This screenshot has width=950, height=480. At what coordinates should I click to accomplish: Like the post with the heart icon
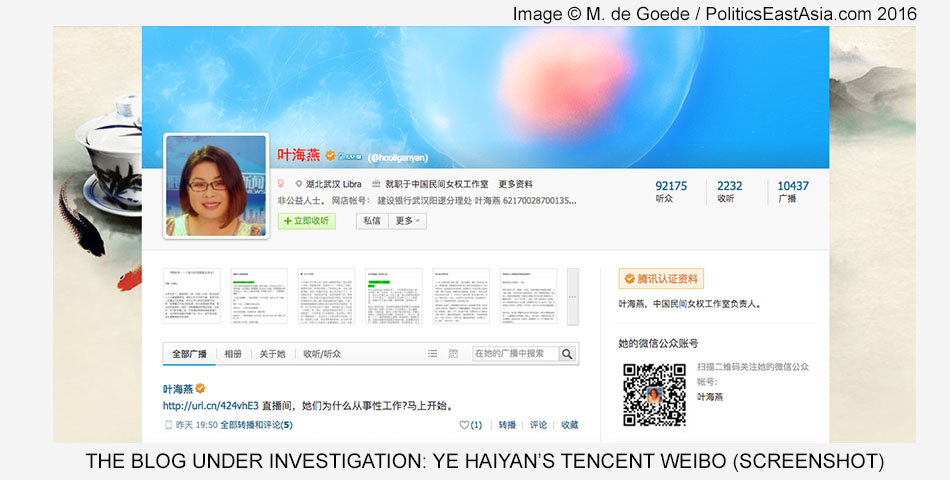[x=464, y=425]
